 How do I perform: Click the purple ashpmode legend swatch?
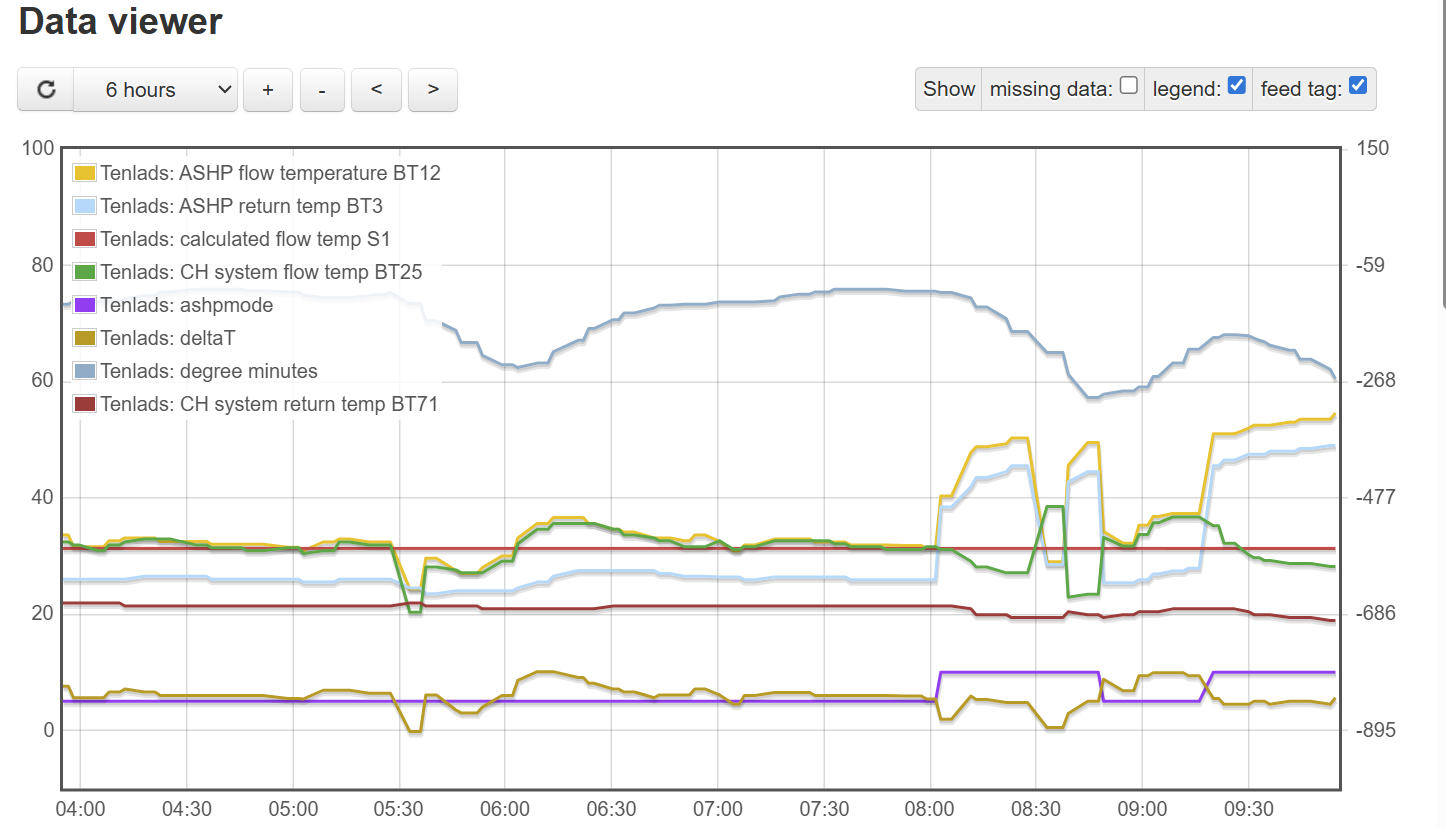pyautogui.click(x=85, y=305)
